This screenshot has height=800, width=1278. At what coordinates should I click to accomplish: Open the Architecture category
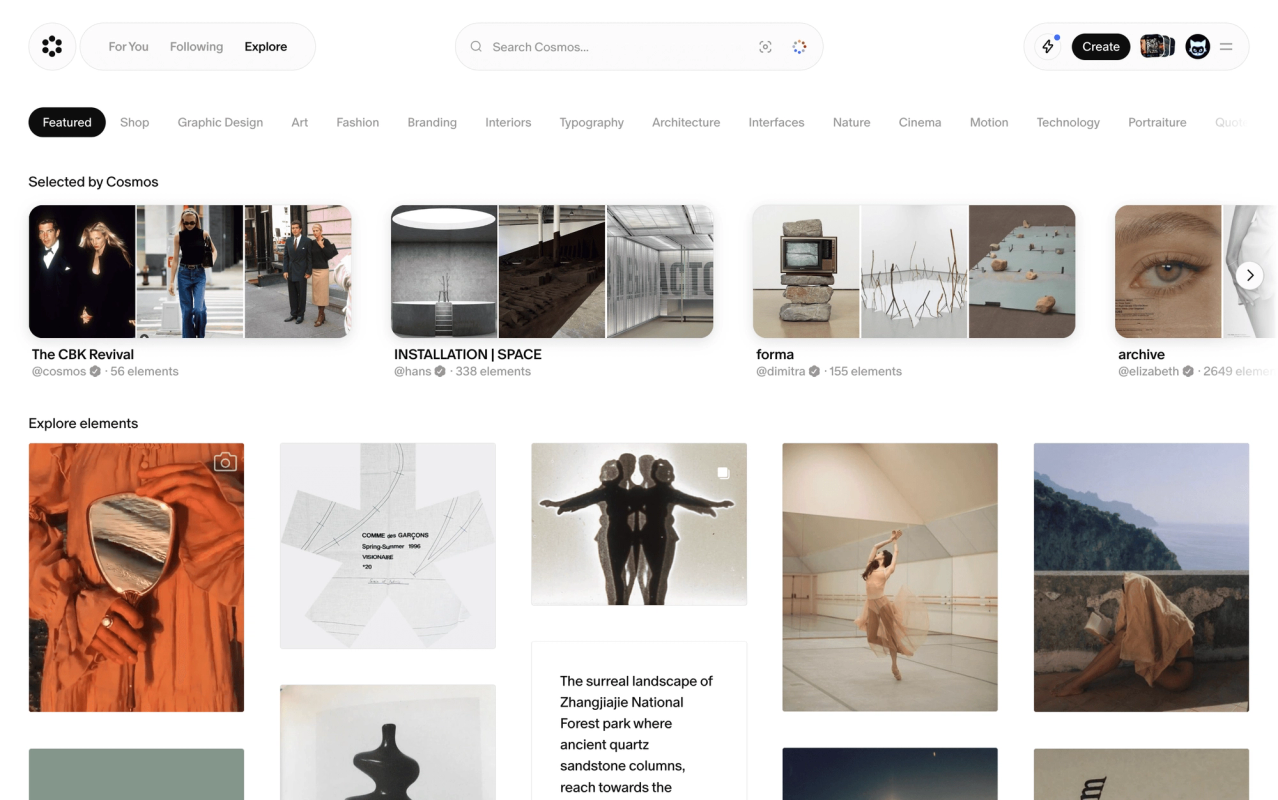pyautogui.click(x=686, y=122)
